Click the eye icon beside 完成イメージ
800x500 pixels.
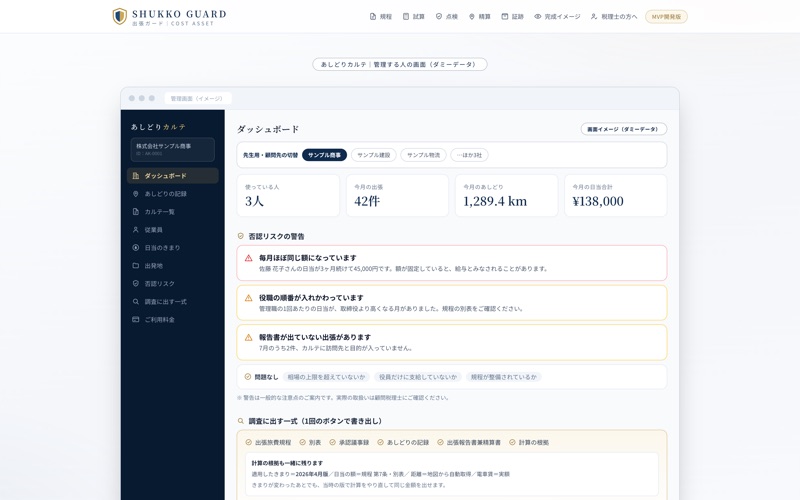click(x=538, y=17)
